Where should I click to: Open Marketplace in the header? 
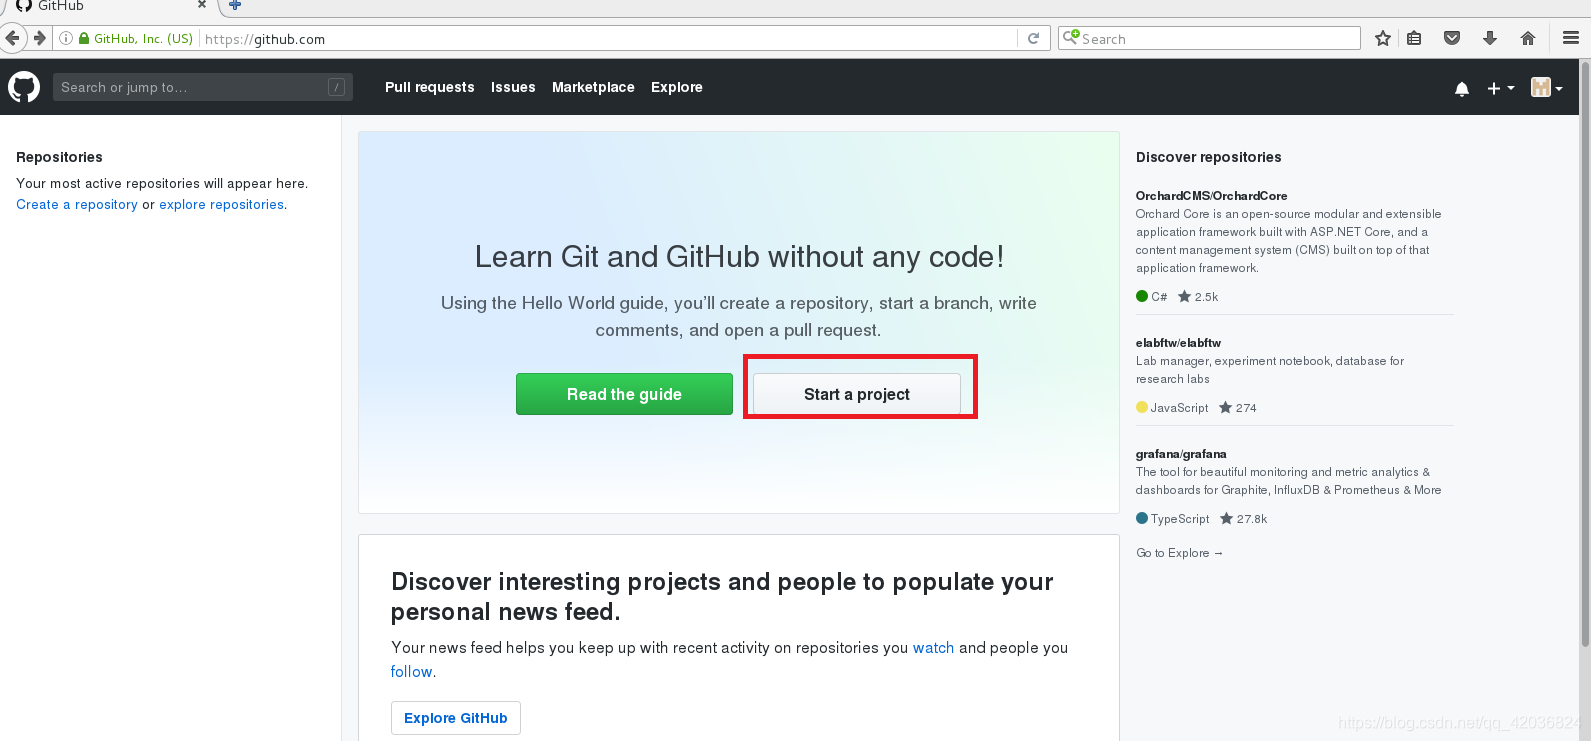[x=593, y=87]
